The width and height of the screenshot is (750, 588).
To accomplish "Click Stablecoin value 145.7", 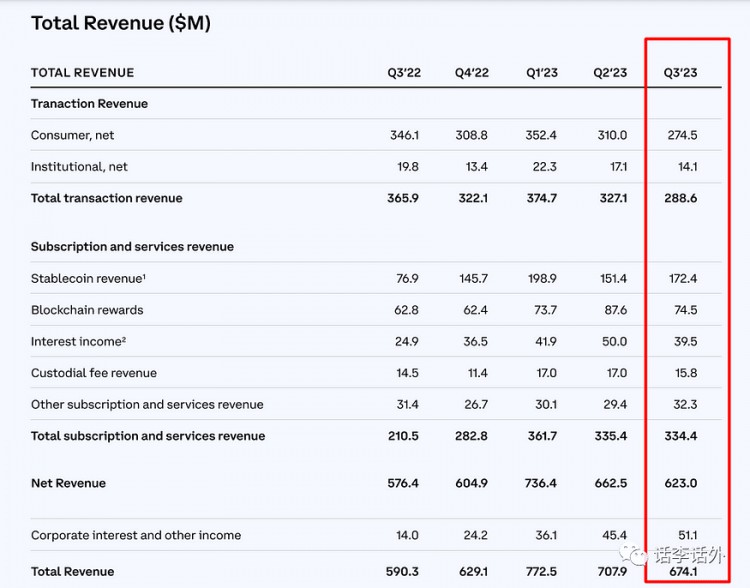I will click(474, 278).
